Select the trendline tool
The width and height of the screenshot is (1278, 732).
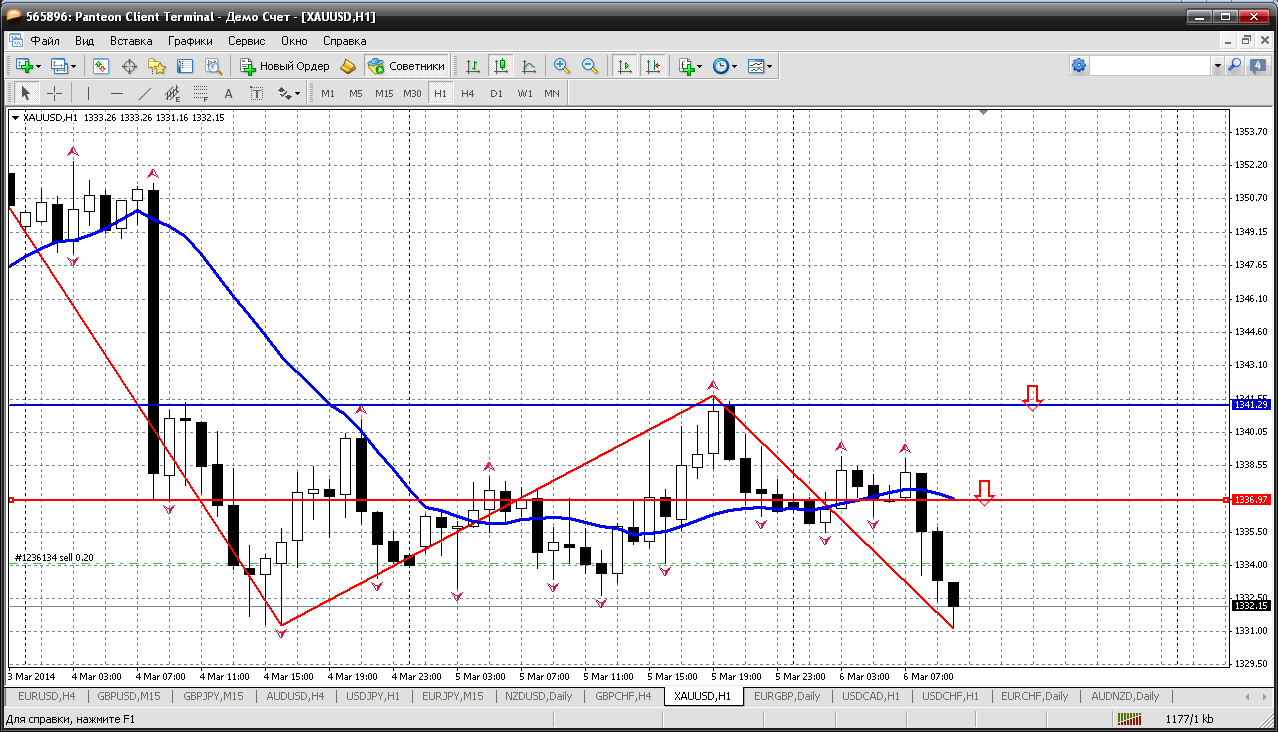tap(145, 93)
